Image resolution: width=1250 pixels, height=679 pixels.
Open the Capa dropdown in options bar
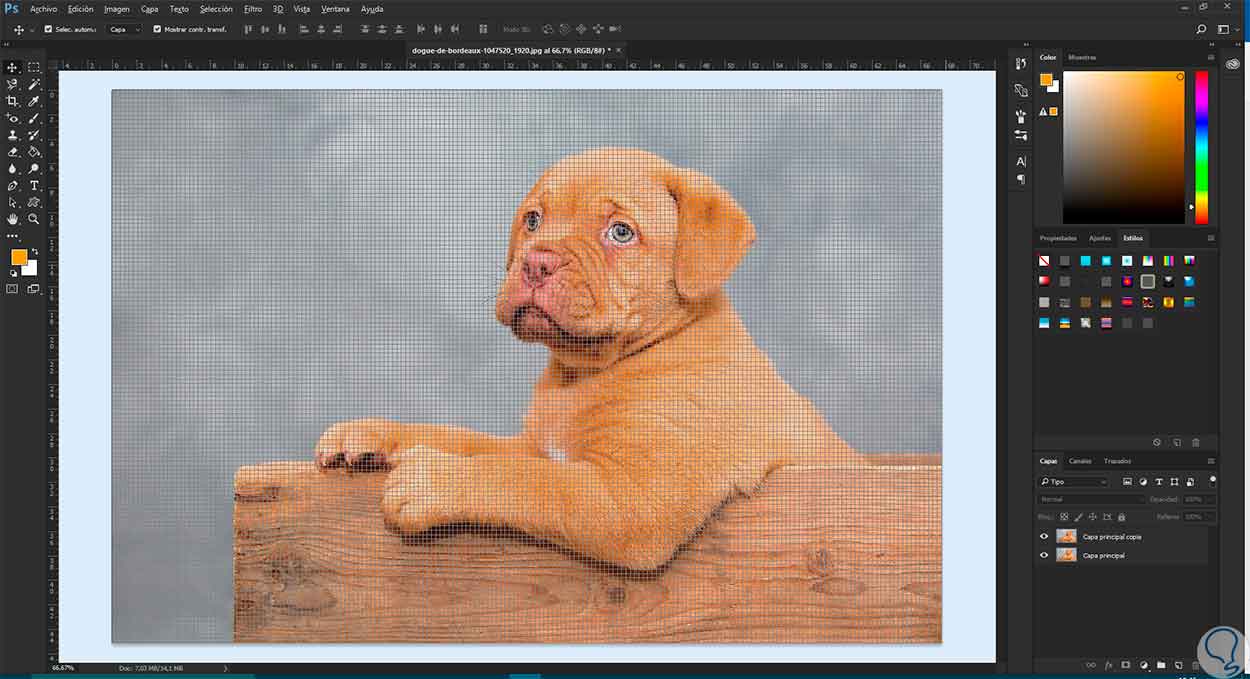coord(124,29)
